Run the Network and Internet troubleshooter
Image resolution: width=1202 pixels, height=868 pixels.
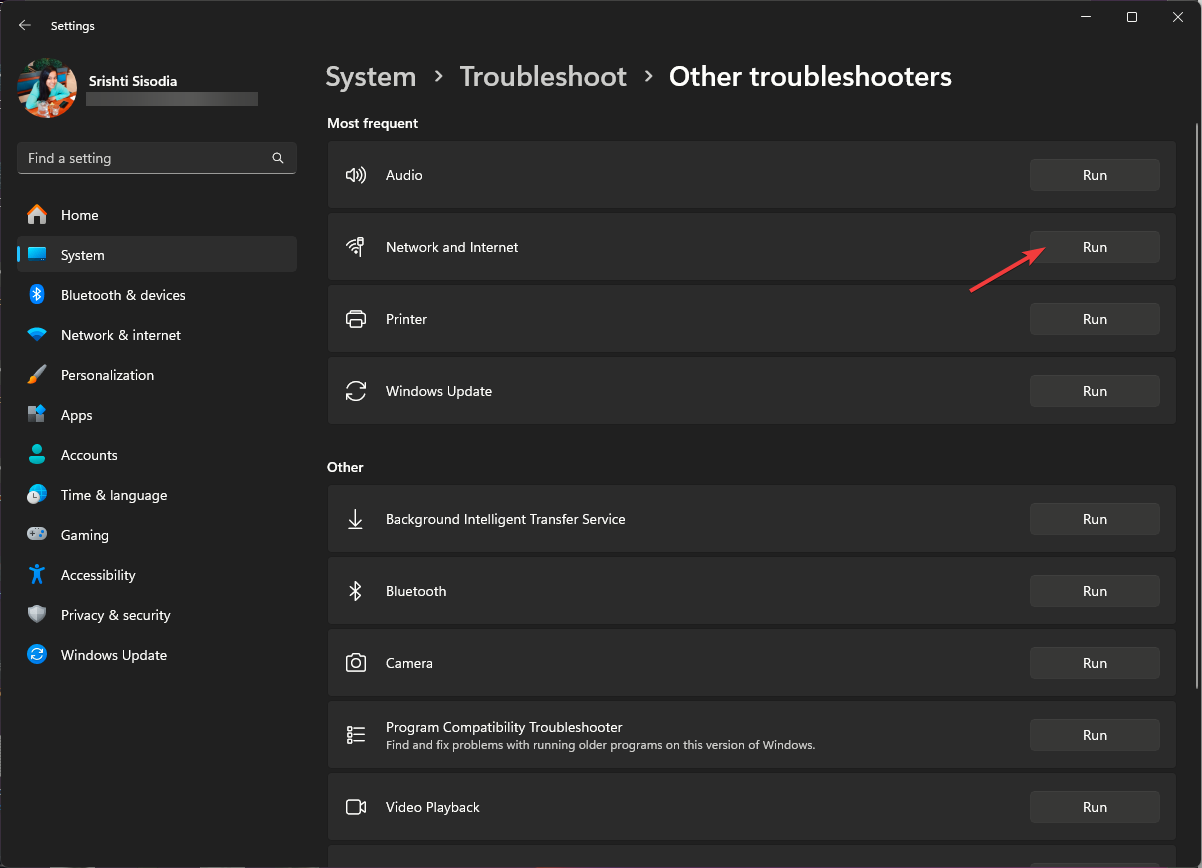1094,247
